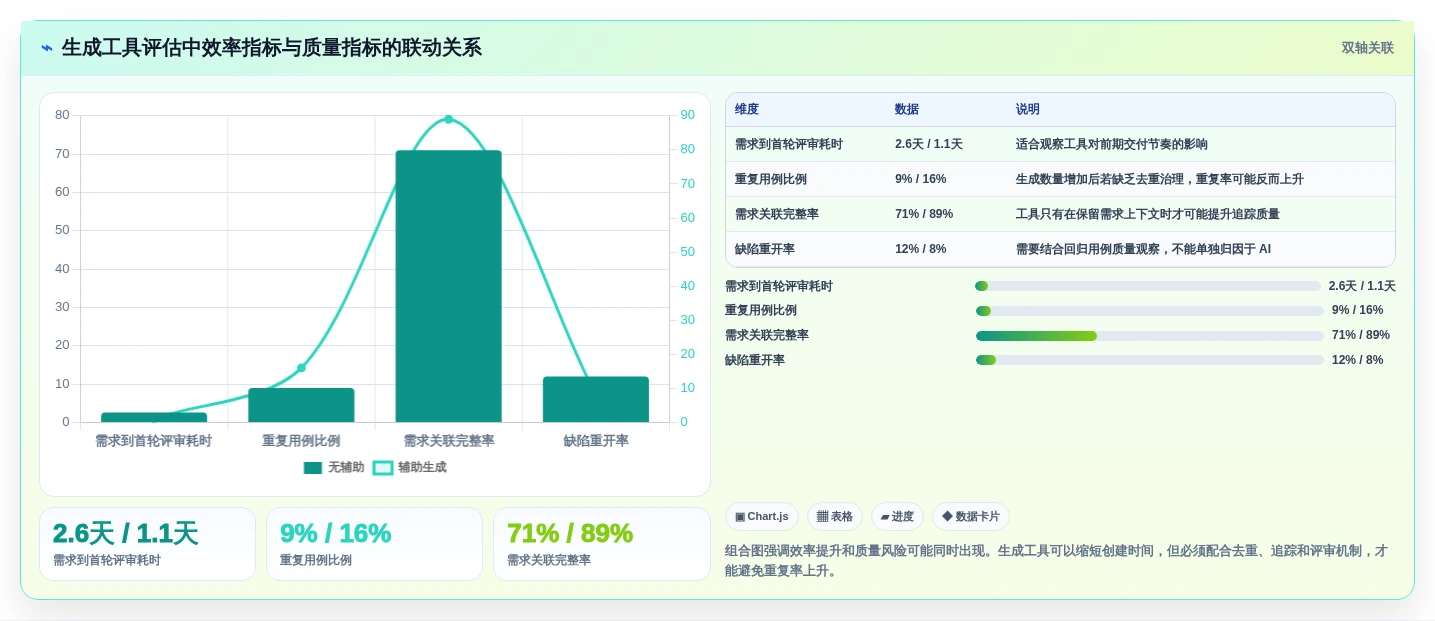Click the 2.6天 / 1.1天 table cell

click(x=929, y=144)
